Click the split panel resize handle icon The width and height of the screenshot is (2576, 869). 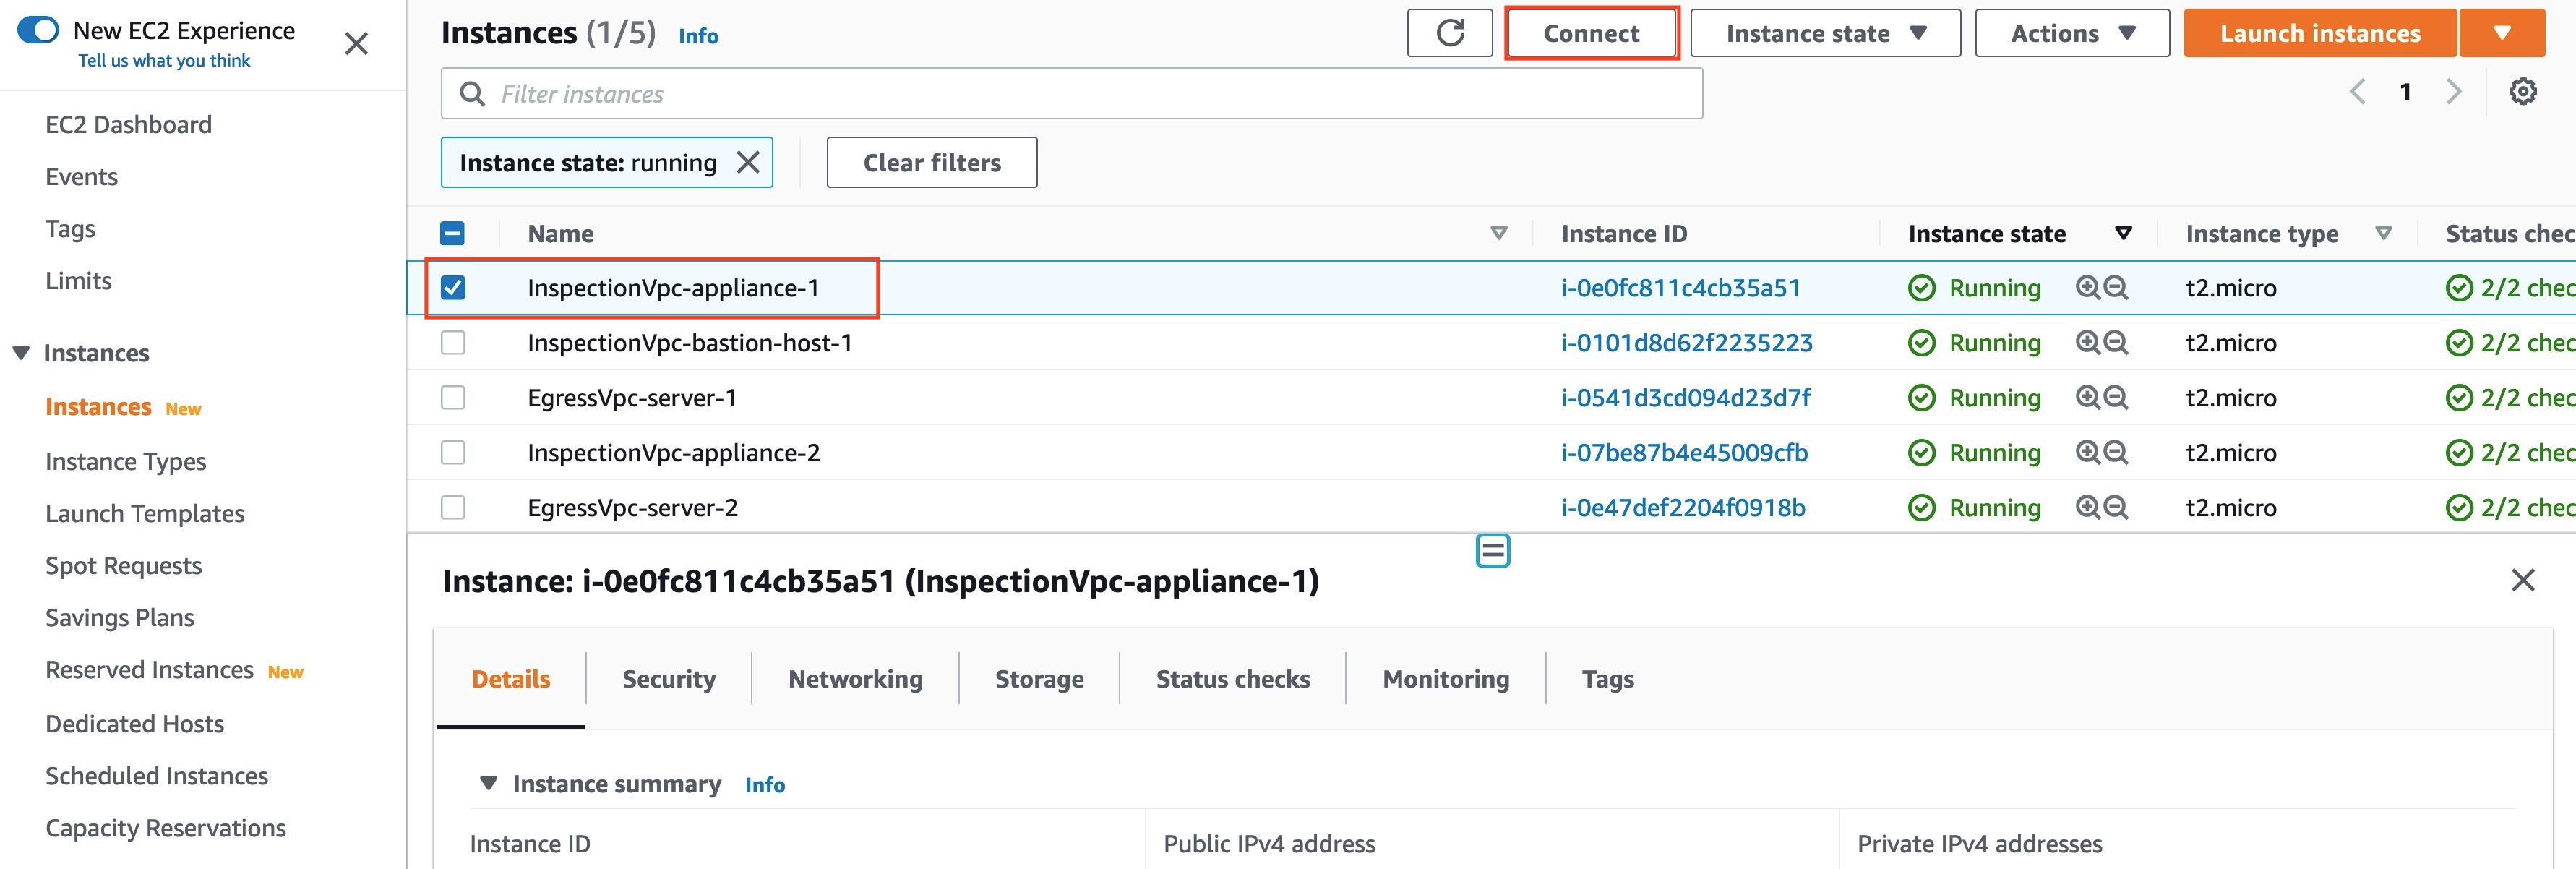1493,550
